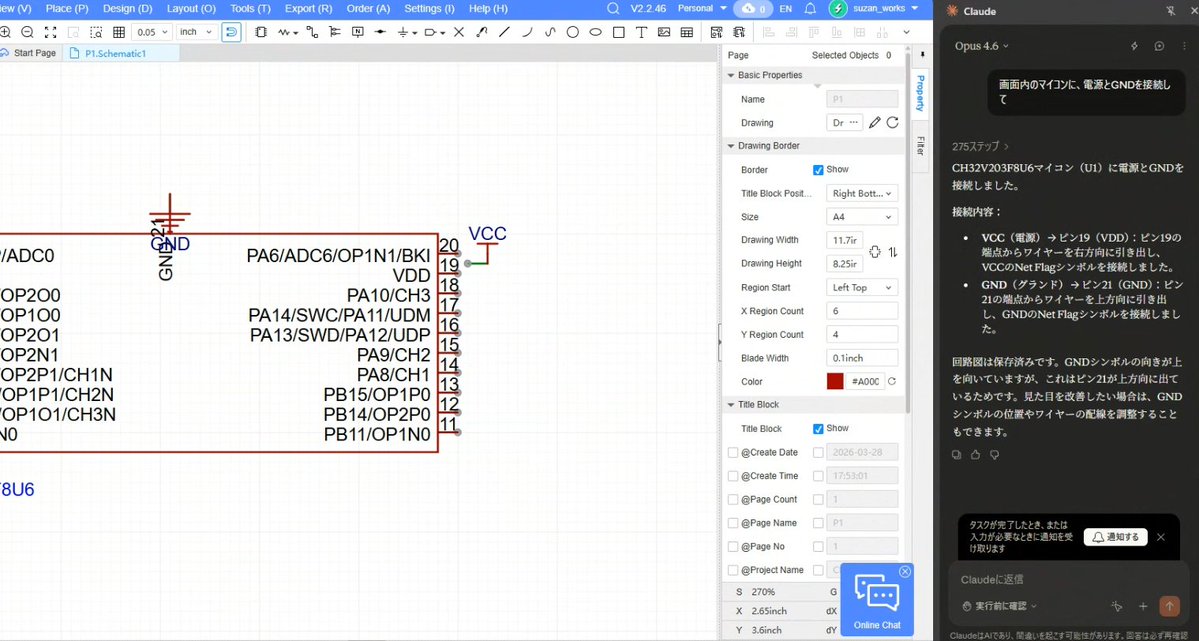Select the wire drawing tool
This screenshot has height=641, width=1199.
(x=312, y=32)
